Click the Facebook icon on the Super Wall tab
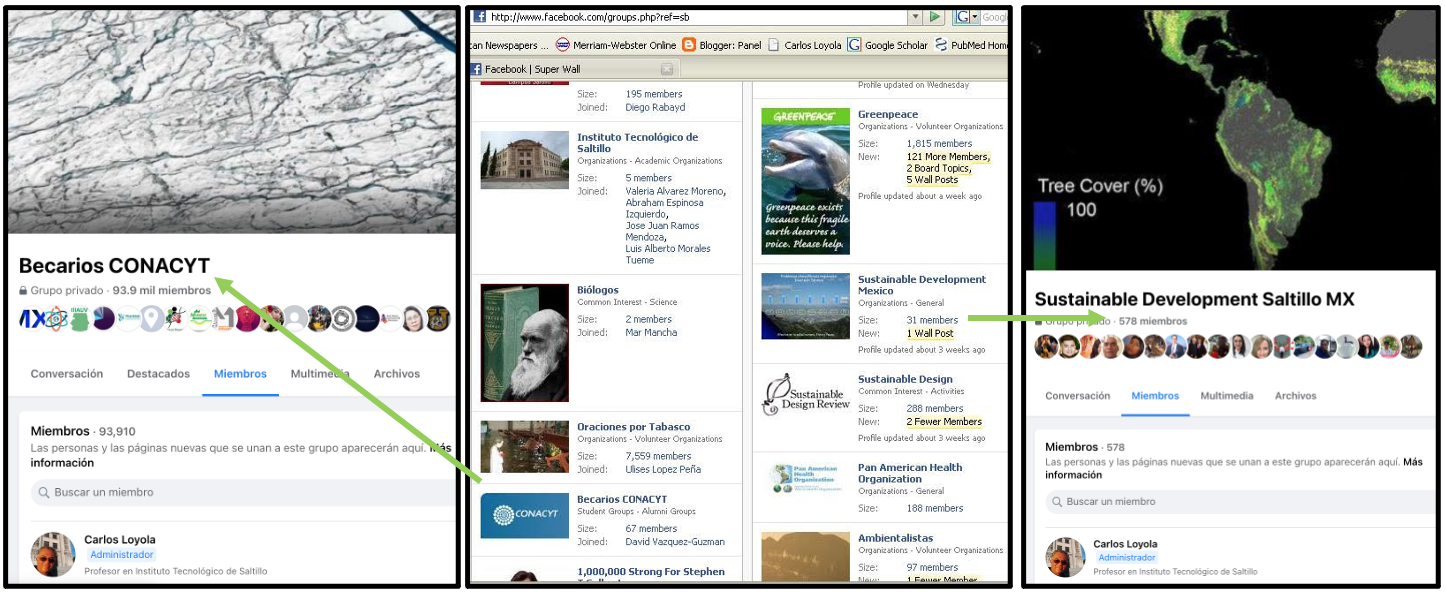Viewport: 1446px width, 592px height. 476,69
